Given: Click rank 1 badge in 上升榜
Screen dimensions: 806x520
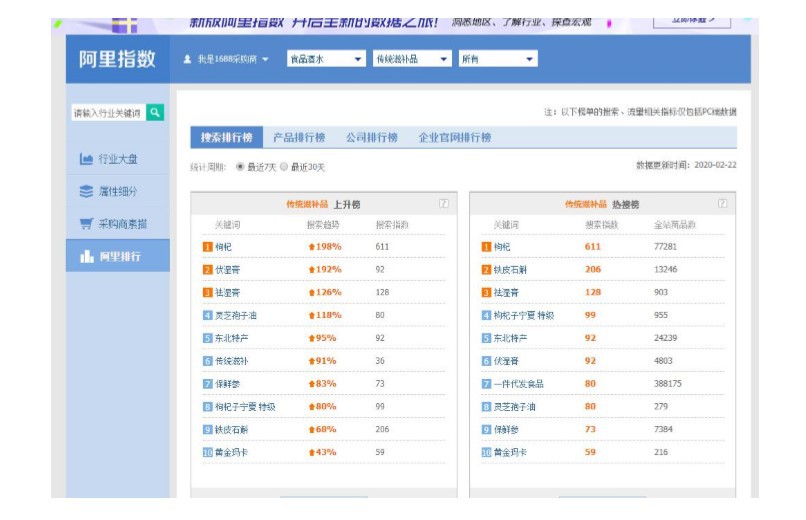Looking at the screenshot, I should (x=208, y=247).
